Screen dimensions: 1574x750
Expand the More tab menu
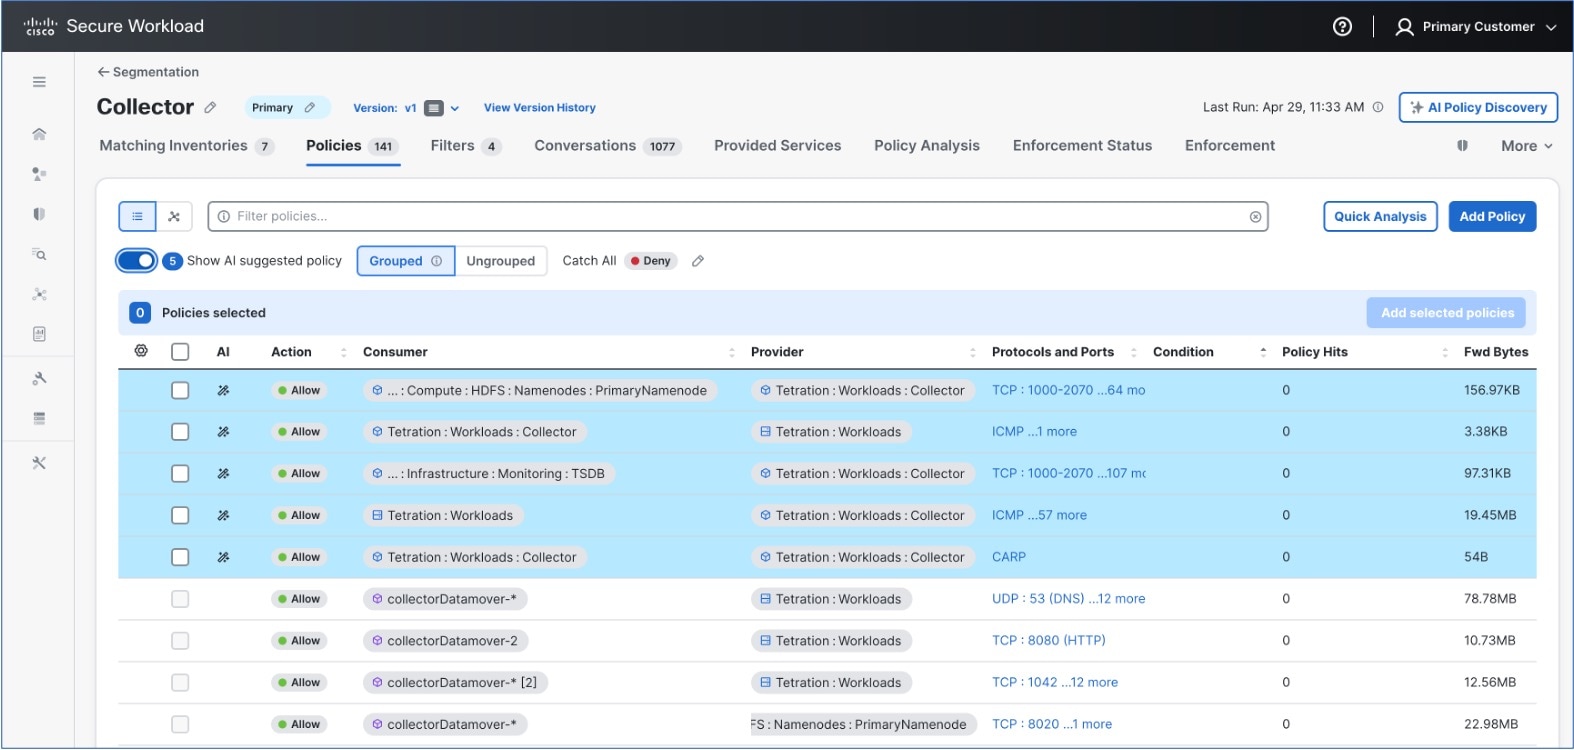[x=1526, y=146]
